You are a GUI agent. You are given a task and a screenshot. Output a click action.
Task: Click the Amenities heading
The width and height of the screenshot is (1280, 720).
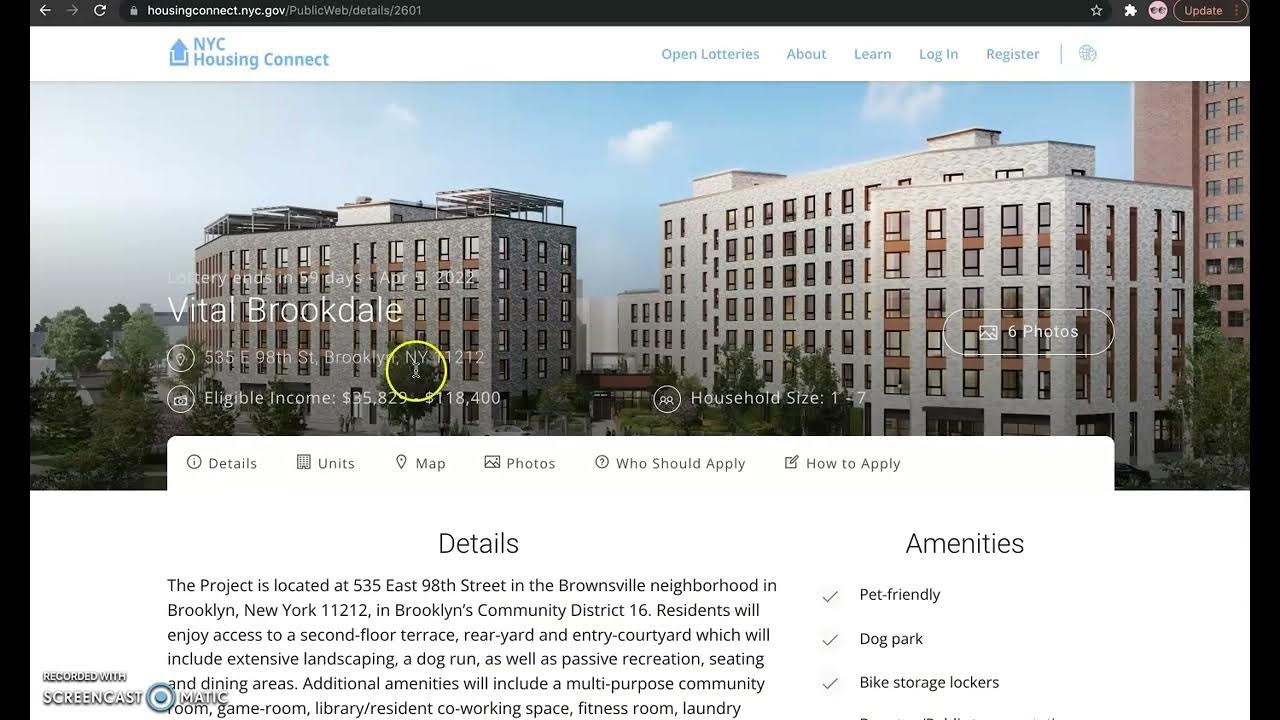965,543
